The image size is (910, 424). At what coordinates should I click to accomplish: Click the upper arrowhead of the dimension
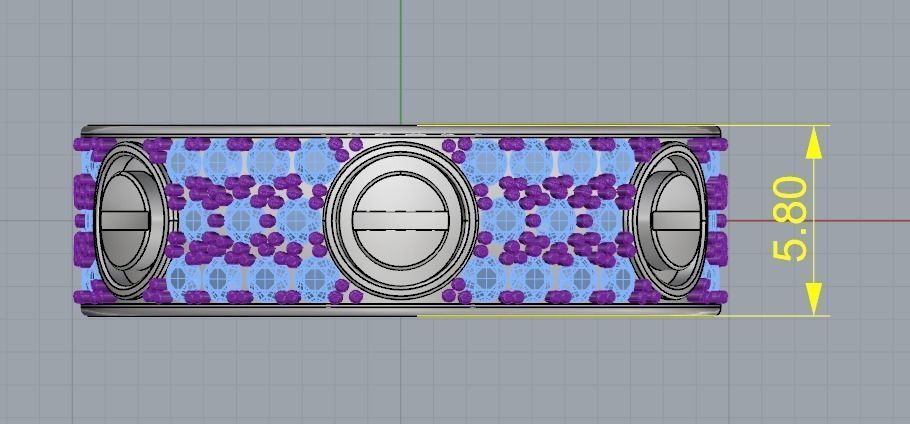[814, 142]
